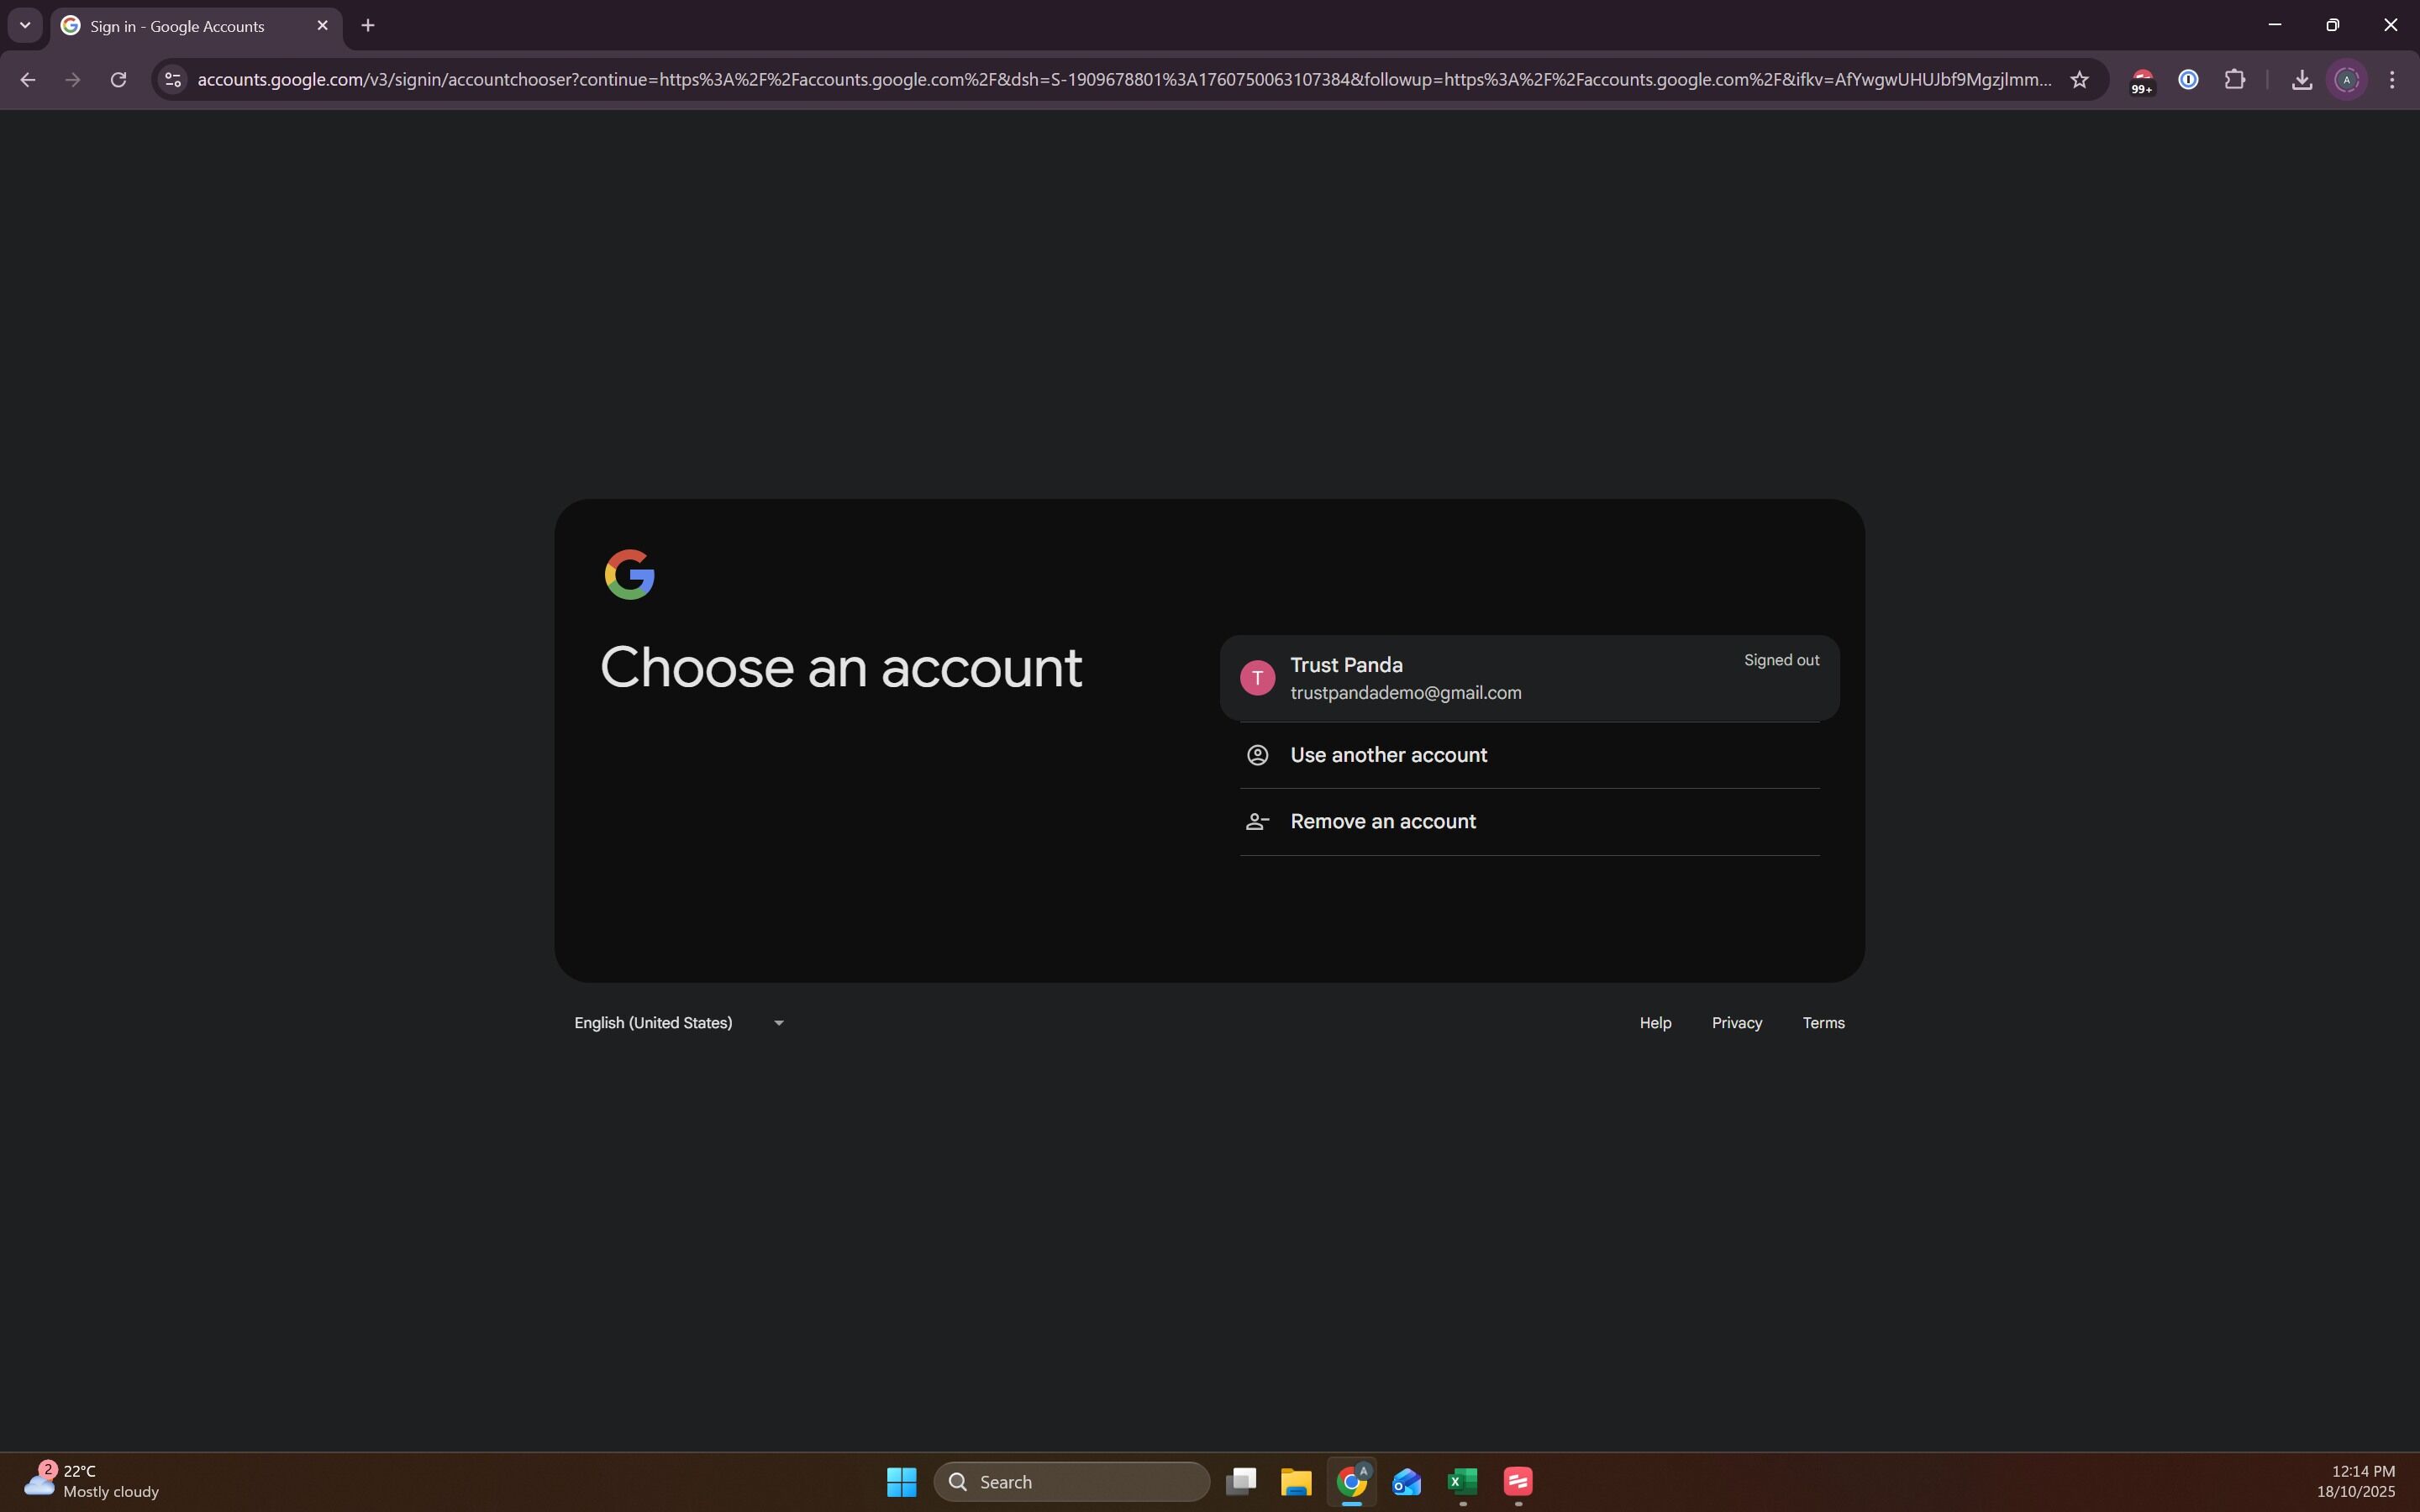The height and width of the screenshot is (1512, 2420).
Task: Open Chrome downloads icon
Action: coord(2301,80)
